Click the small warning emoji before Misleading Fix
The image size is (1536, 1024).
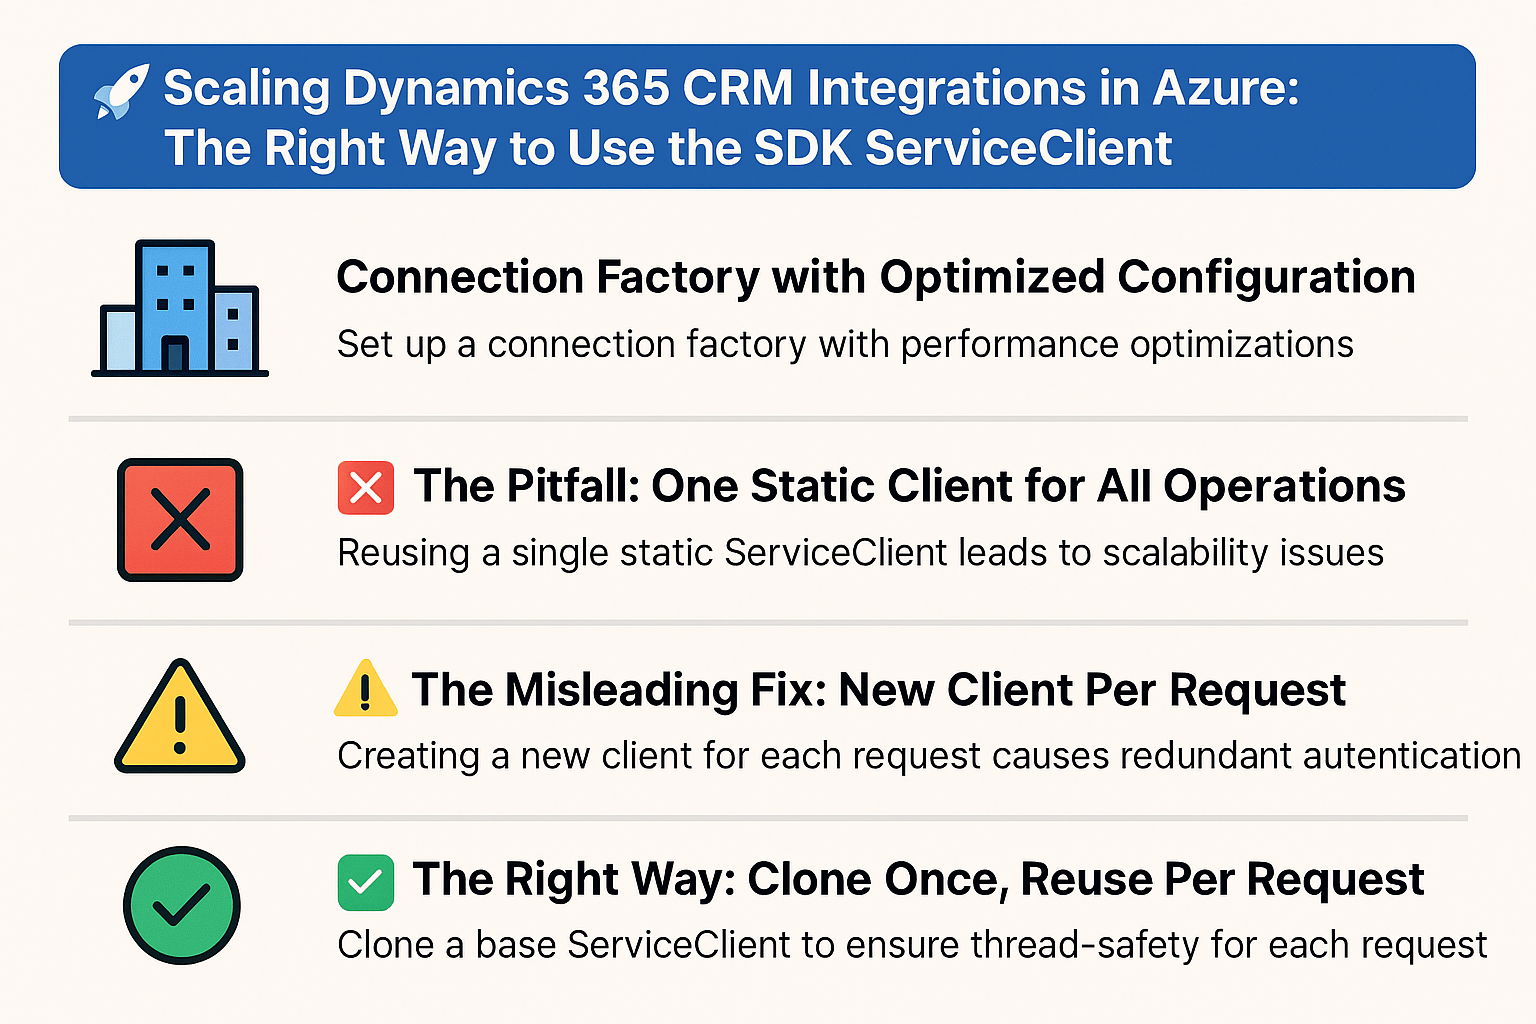click(365, 689)
